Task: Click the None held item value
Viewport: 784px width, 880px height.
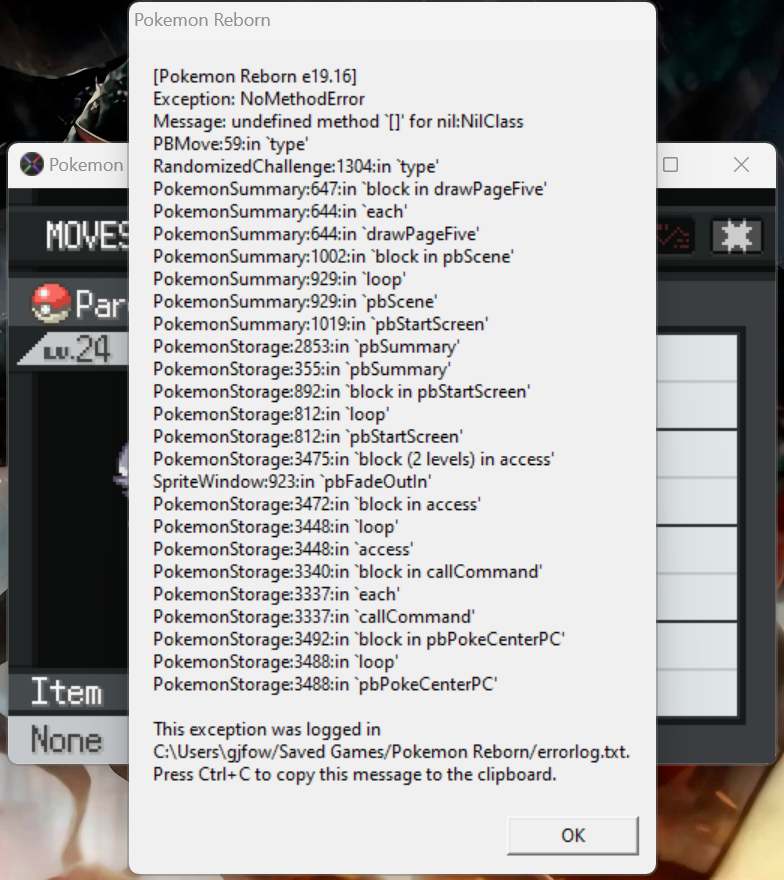Action: coord(66,740)
